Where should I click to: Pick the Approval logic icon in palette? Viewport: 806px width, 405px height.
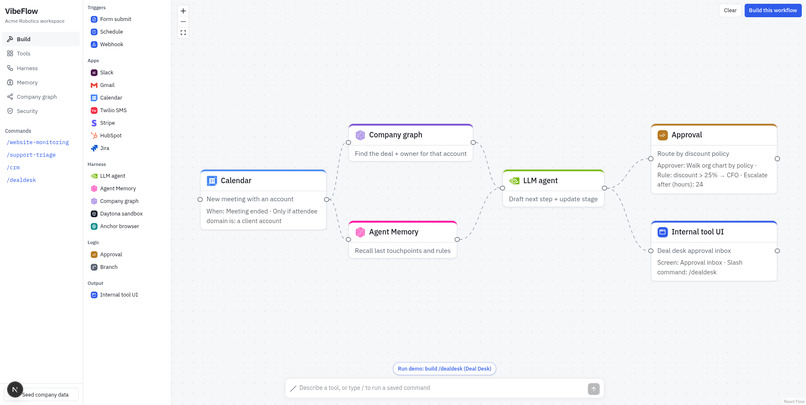point(94,254)
